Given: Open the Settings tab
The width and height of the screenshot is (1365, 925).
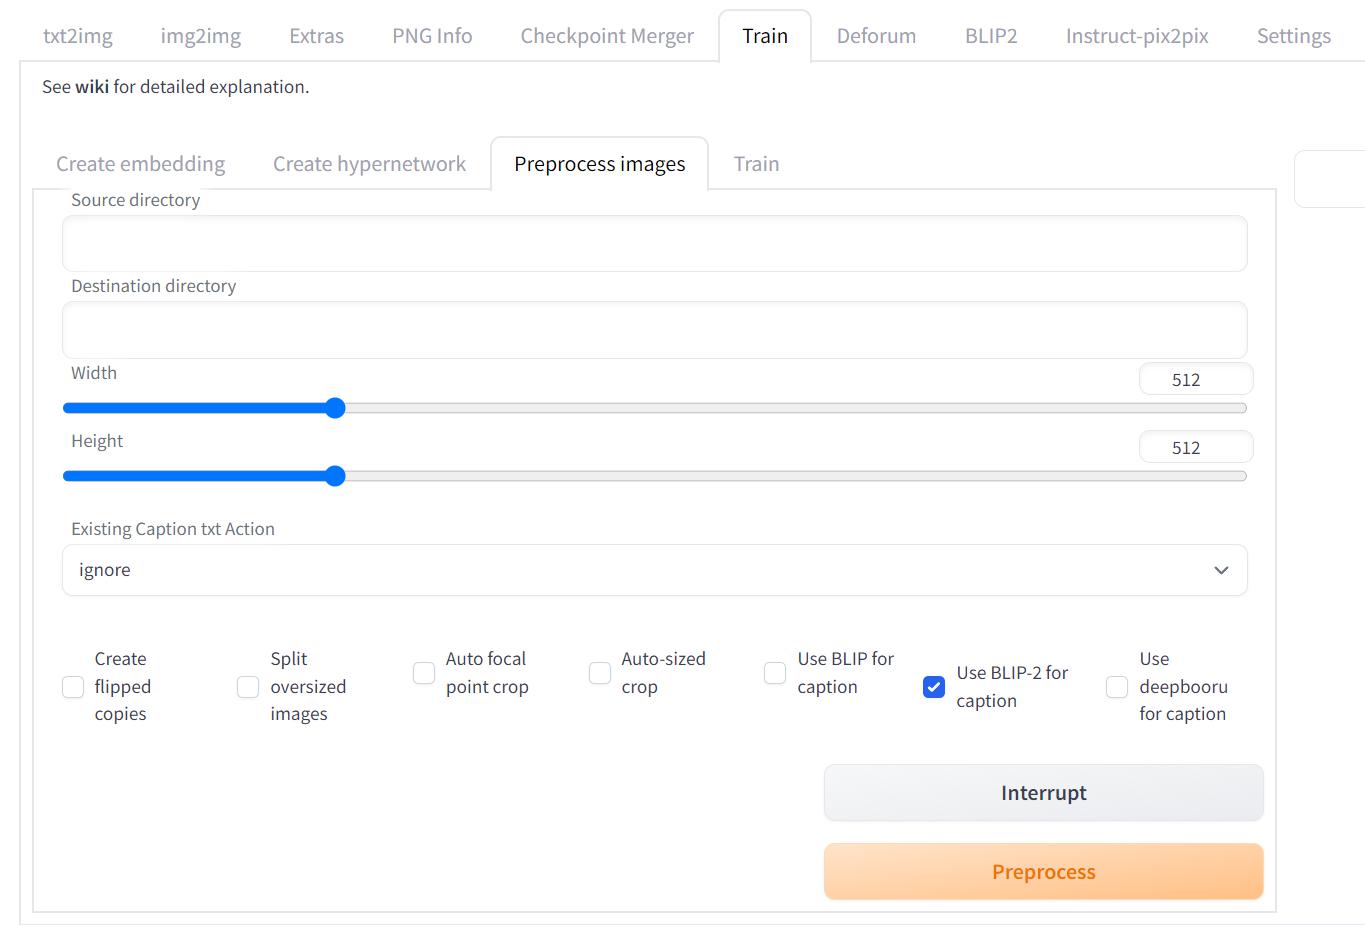Looking at the screenshot, I should tap(1293, 35).
